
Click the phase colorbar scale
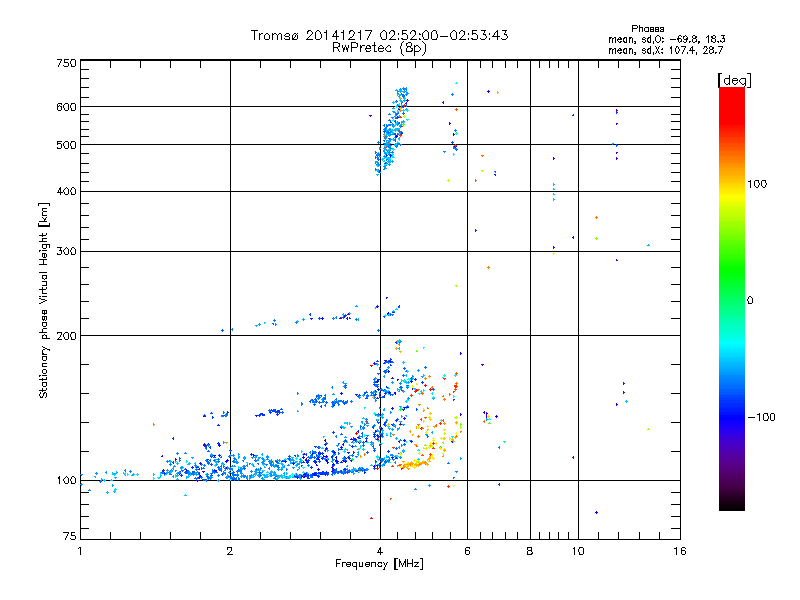pos(732,299)
